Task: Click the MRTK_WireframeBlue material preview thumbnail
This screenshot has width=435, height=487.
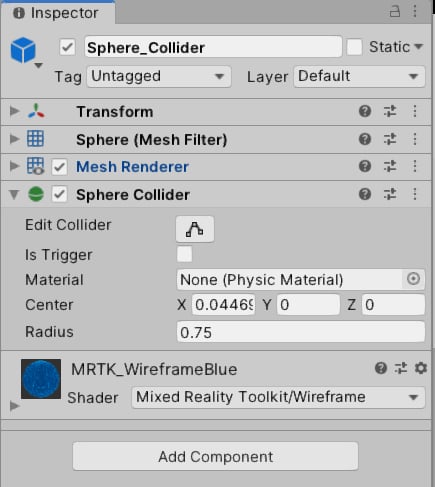Action: pyautogui.click(x=41, y=379)
